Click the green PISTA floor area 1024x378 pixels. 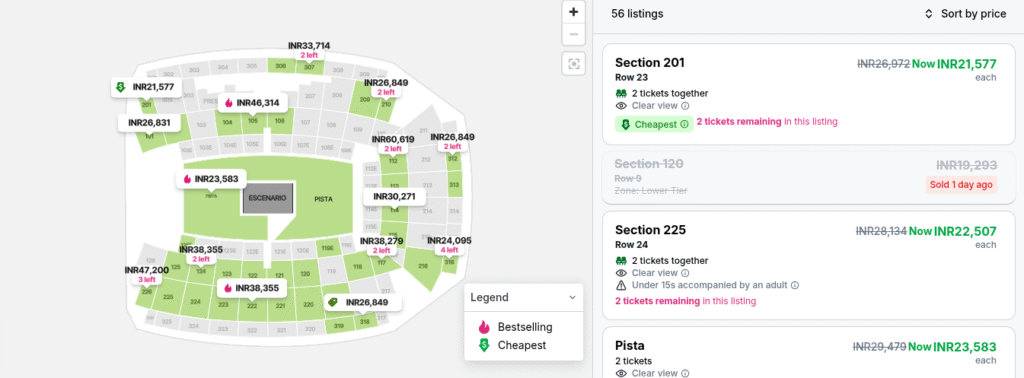(323, 199)
